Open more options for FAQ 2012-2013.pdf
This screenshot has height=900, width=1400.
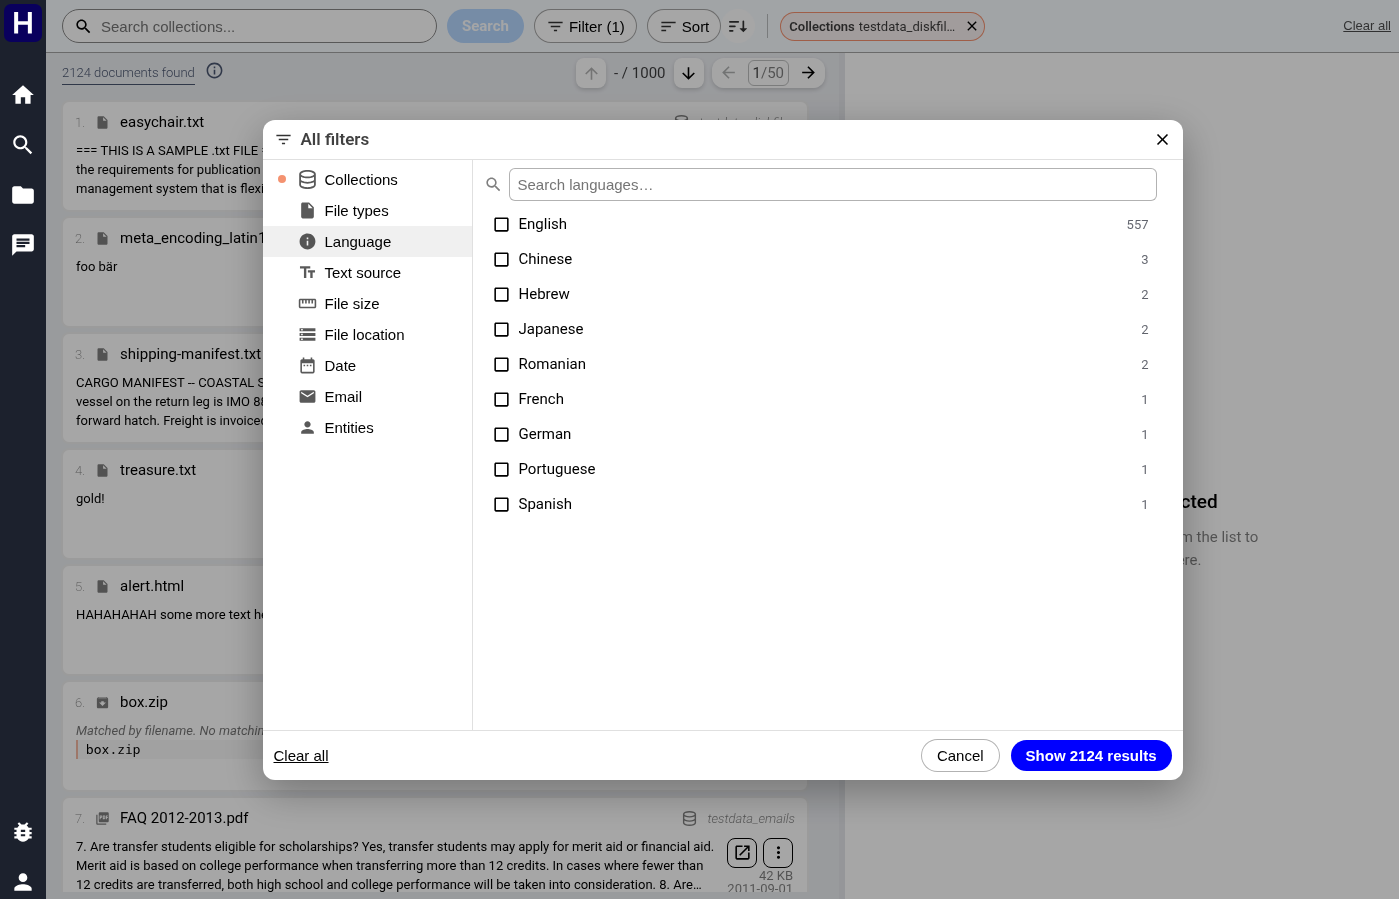coord(778,853)
